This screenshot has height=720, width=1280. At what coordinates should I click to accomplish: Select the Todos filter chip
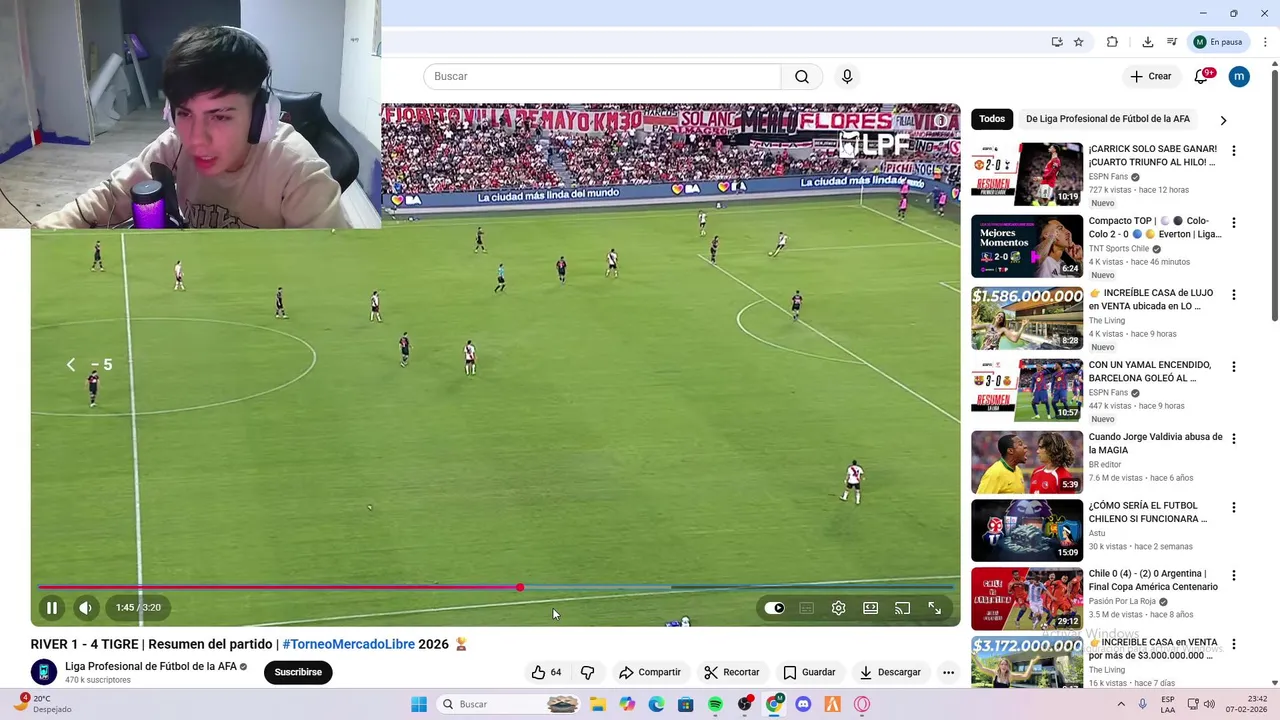[x=992, y=119]
